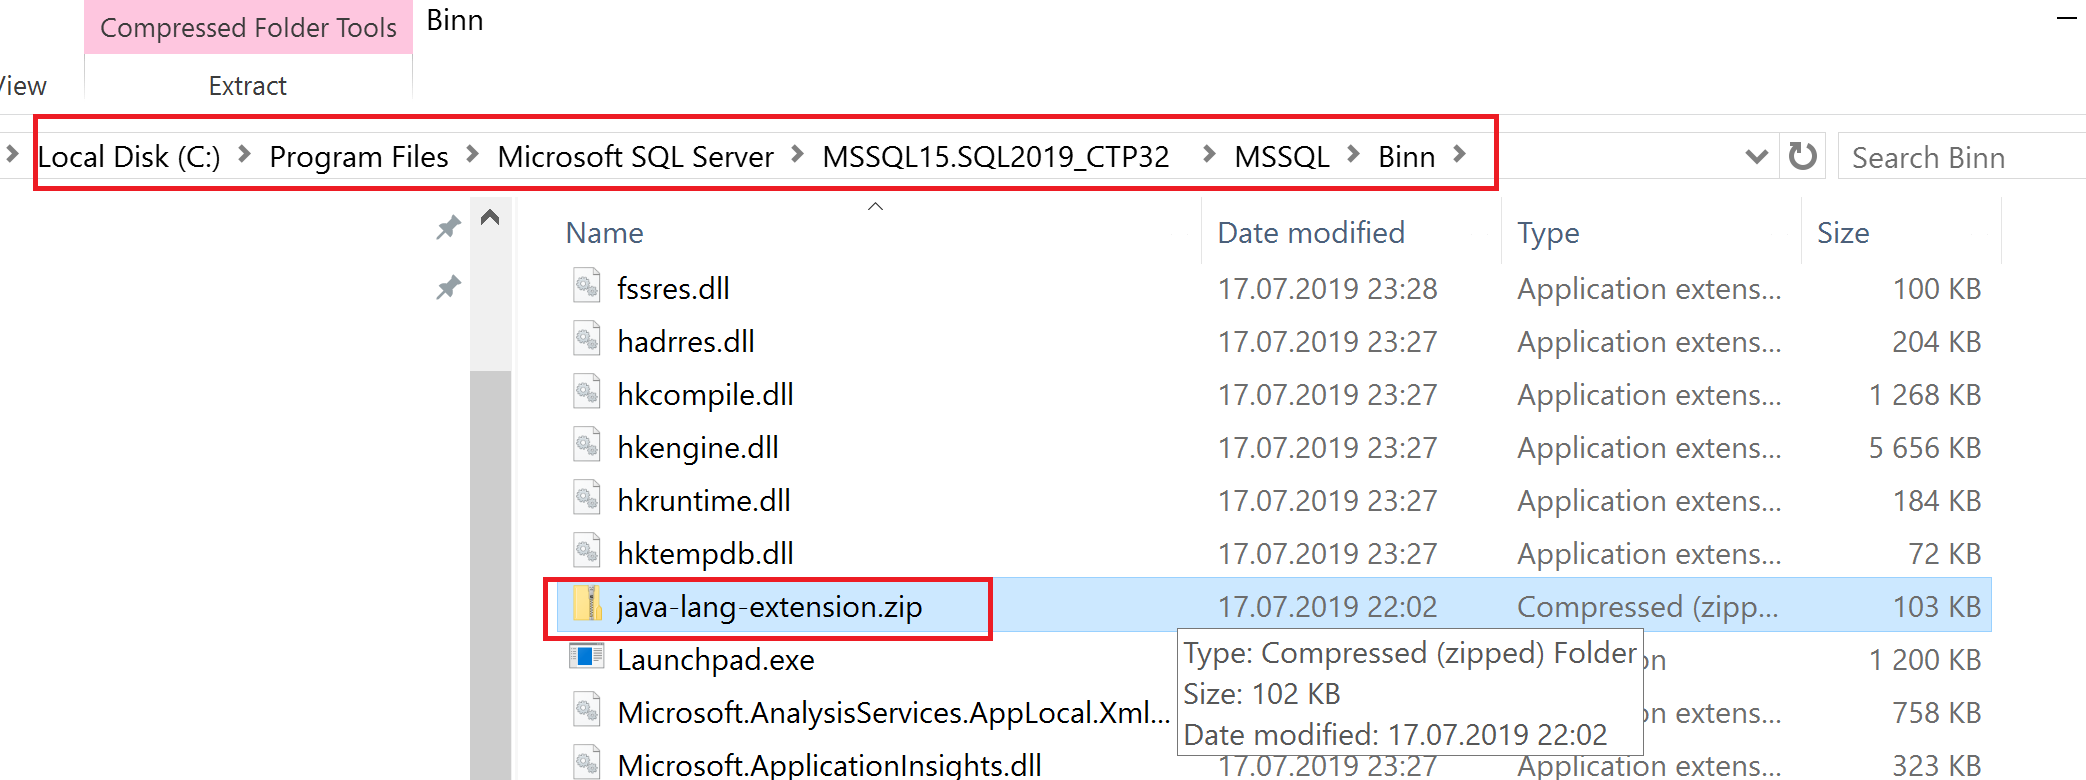Image resolution: width=2086 pixels, height=780 pixels.
Task: Click the Search Binn input field
Action: click(1960, 157)
